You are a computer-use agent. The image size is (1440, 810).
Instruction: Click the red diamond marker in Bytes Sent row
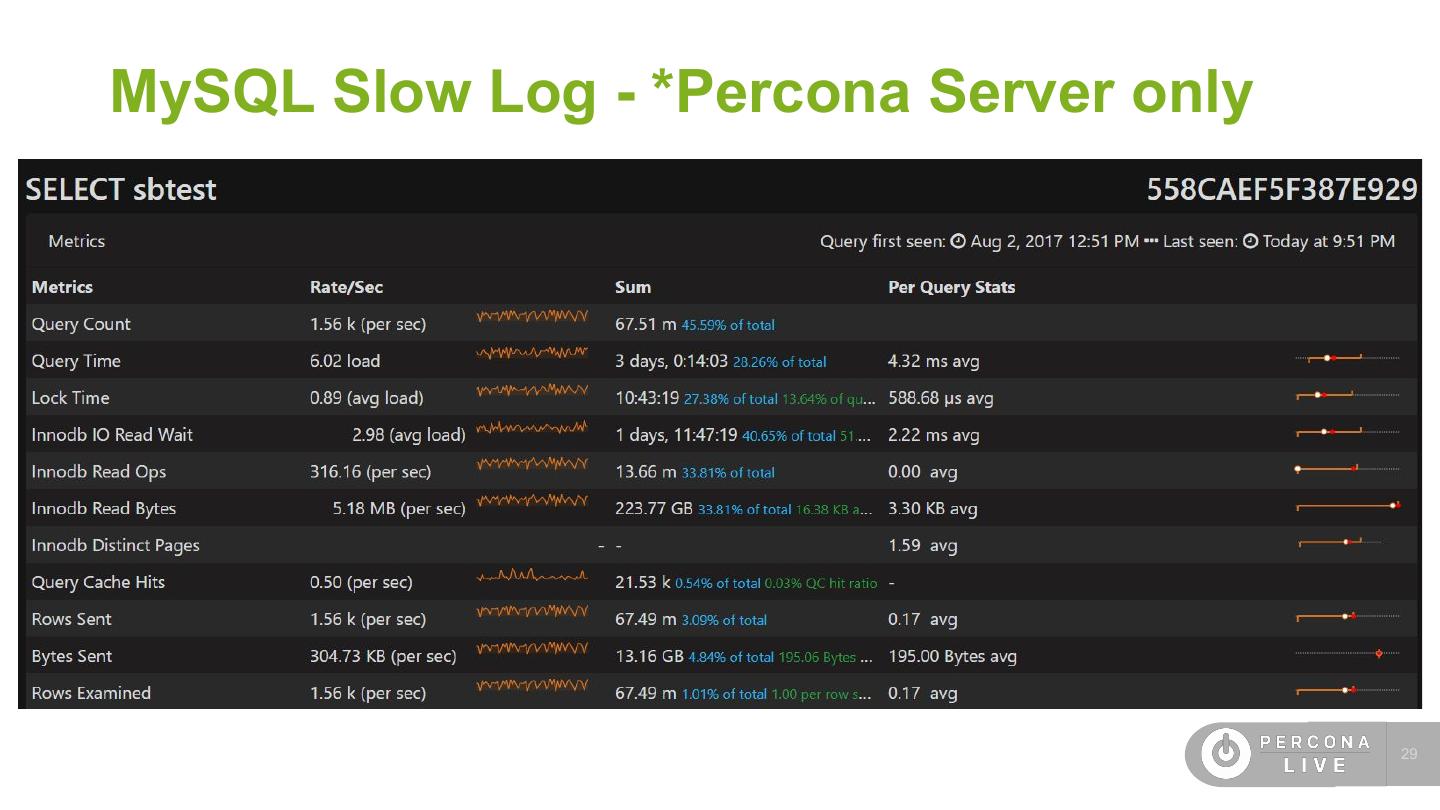pyautogui.click(x=1379, y=654)
